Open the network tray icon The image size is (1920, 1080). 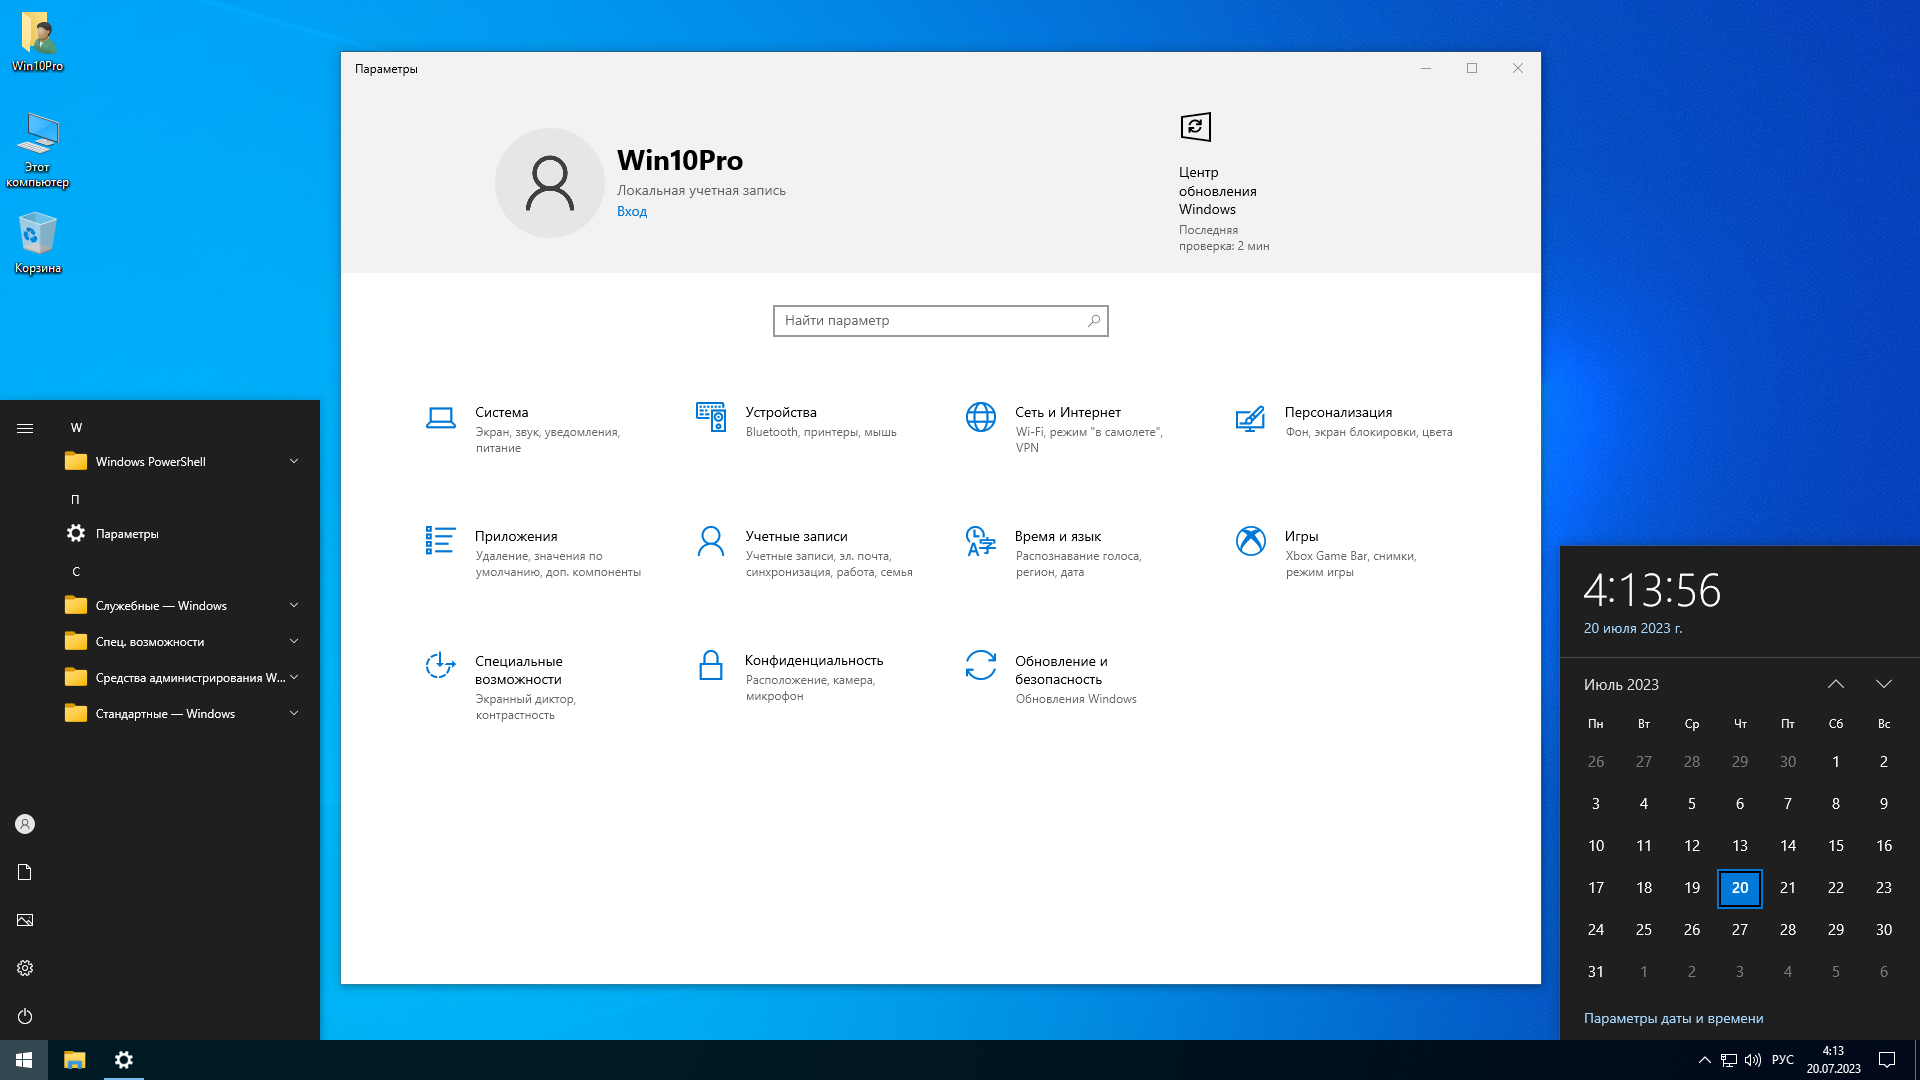click(x=1729, y=1060)
